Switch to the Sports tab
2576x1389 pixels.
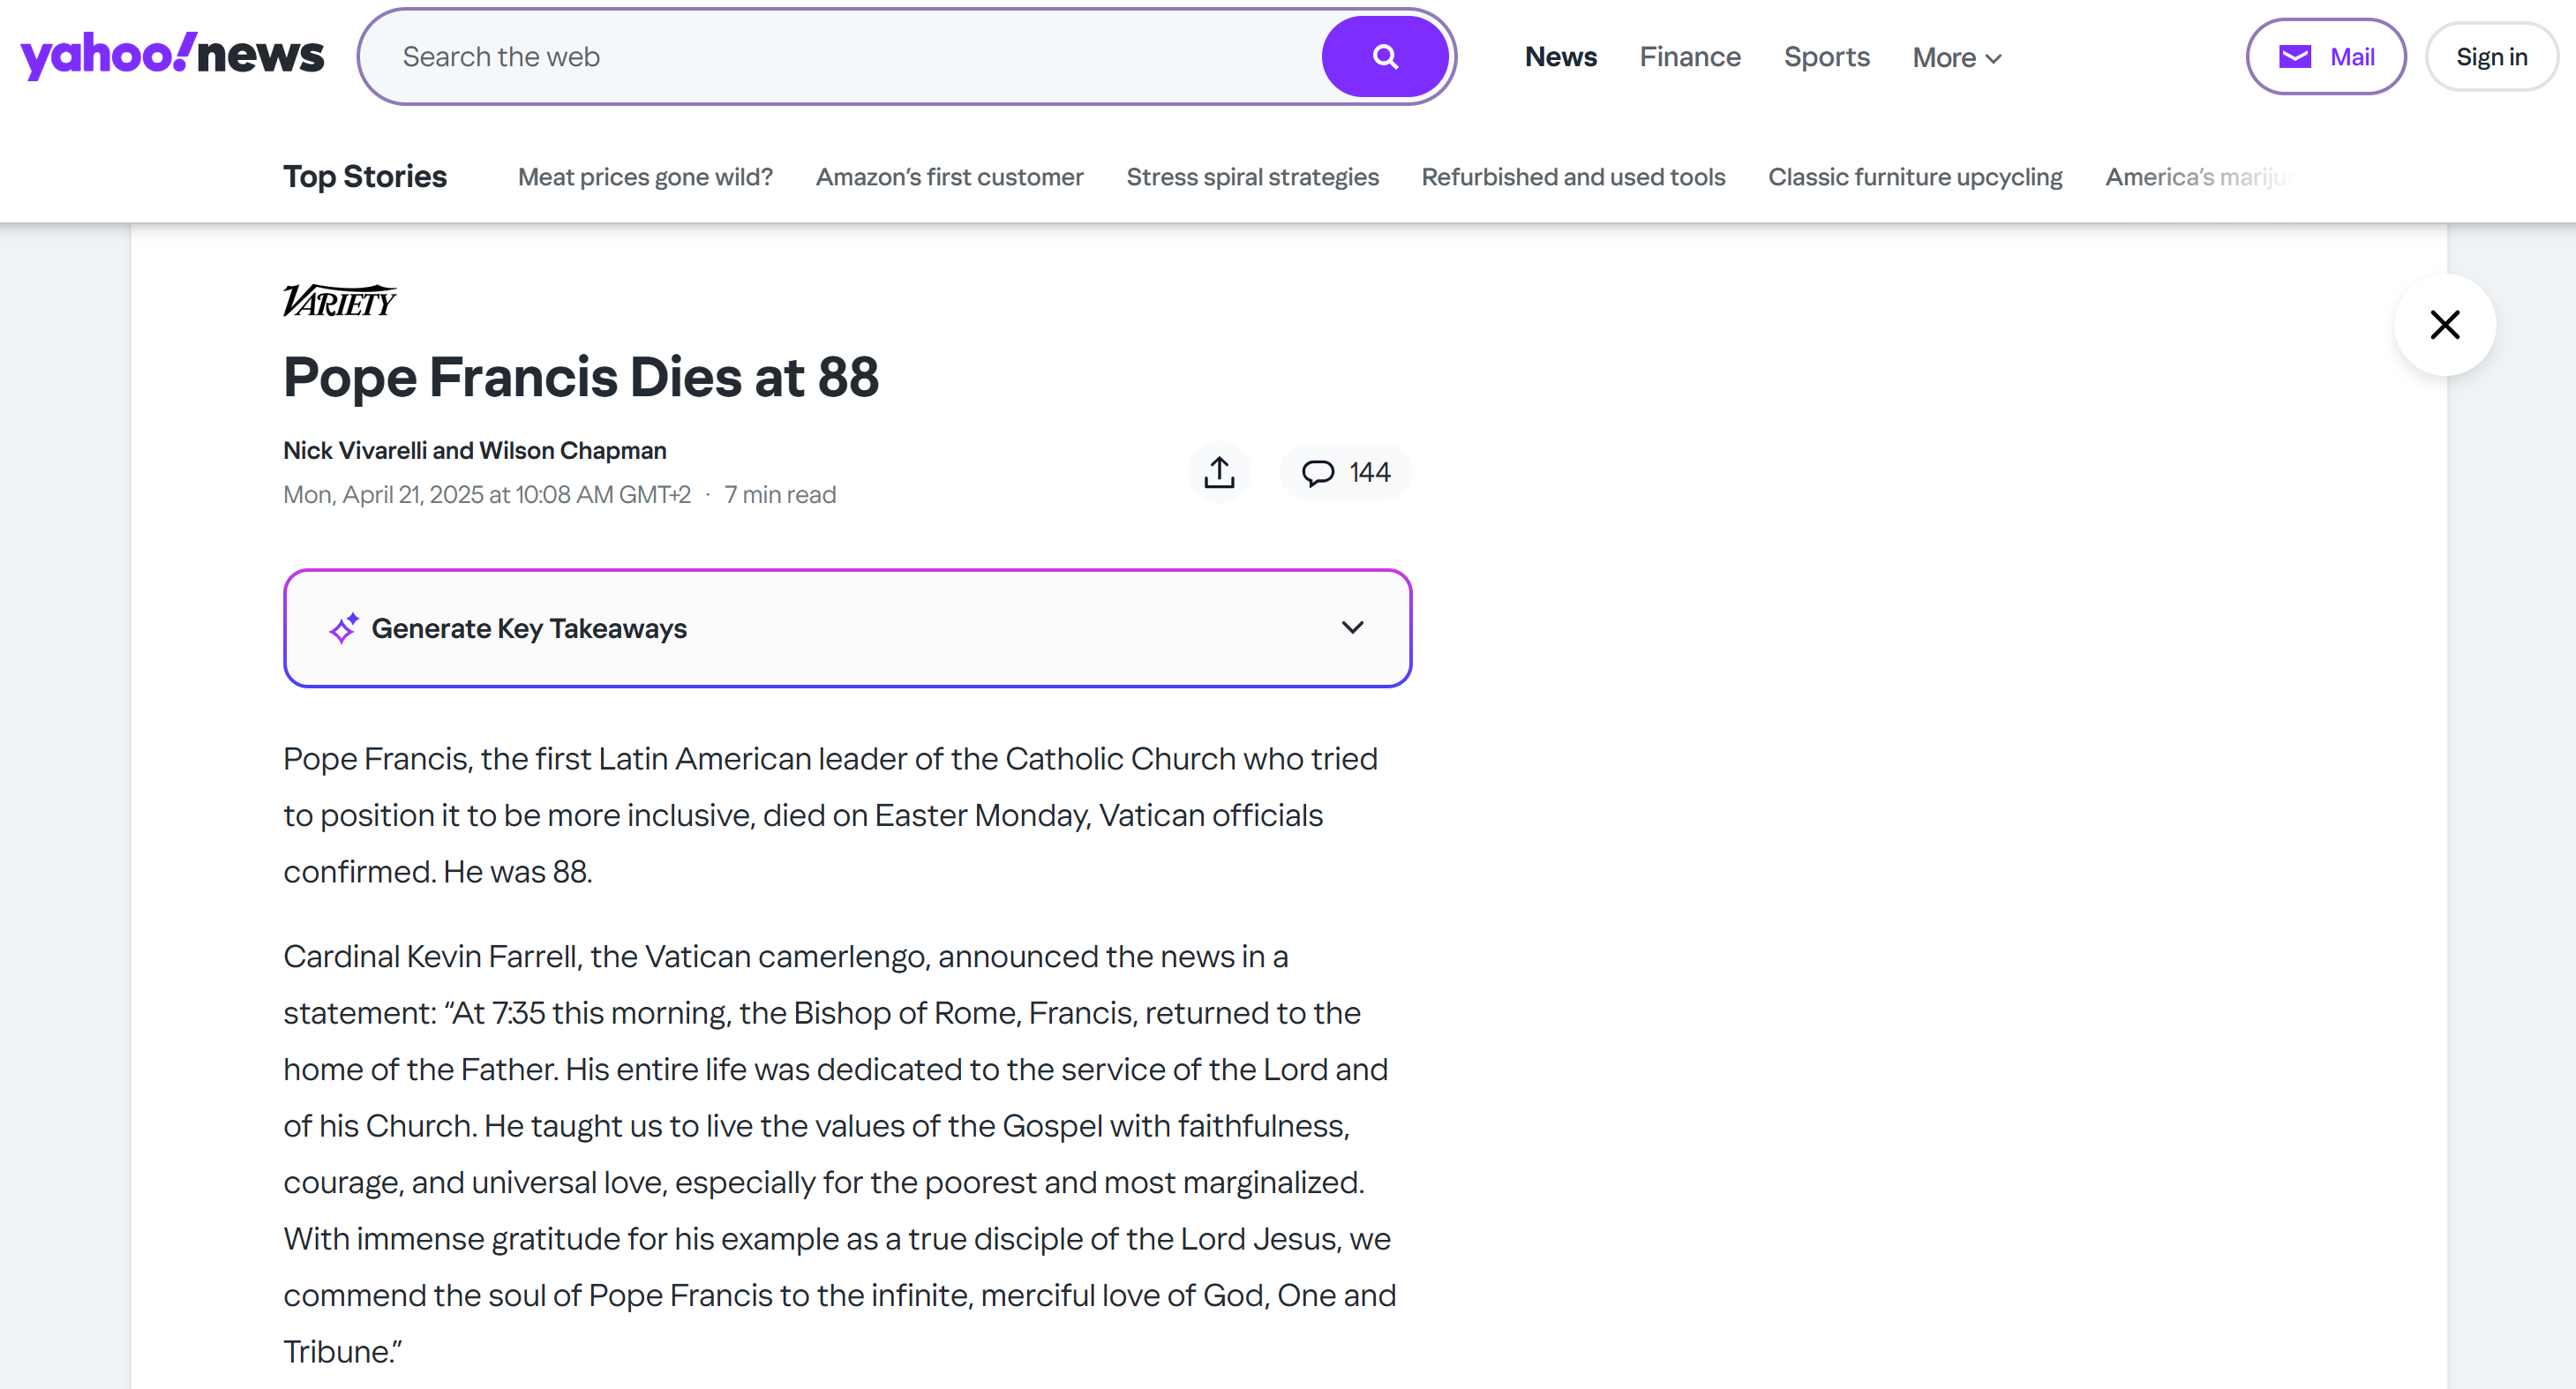[x=1826, y=57]
